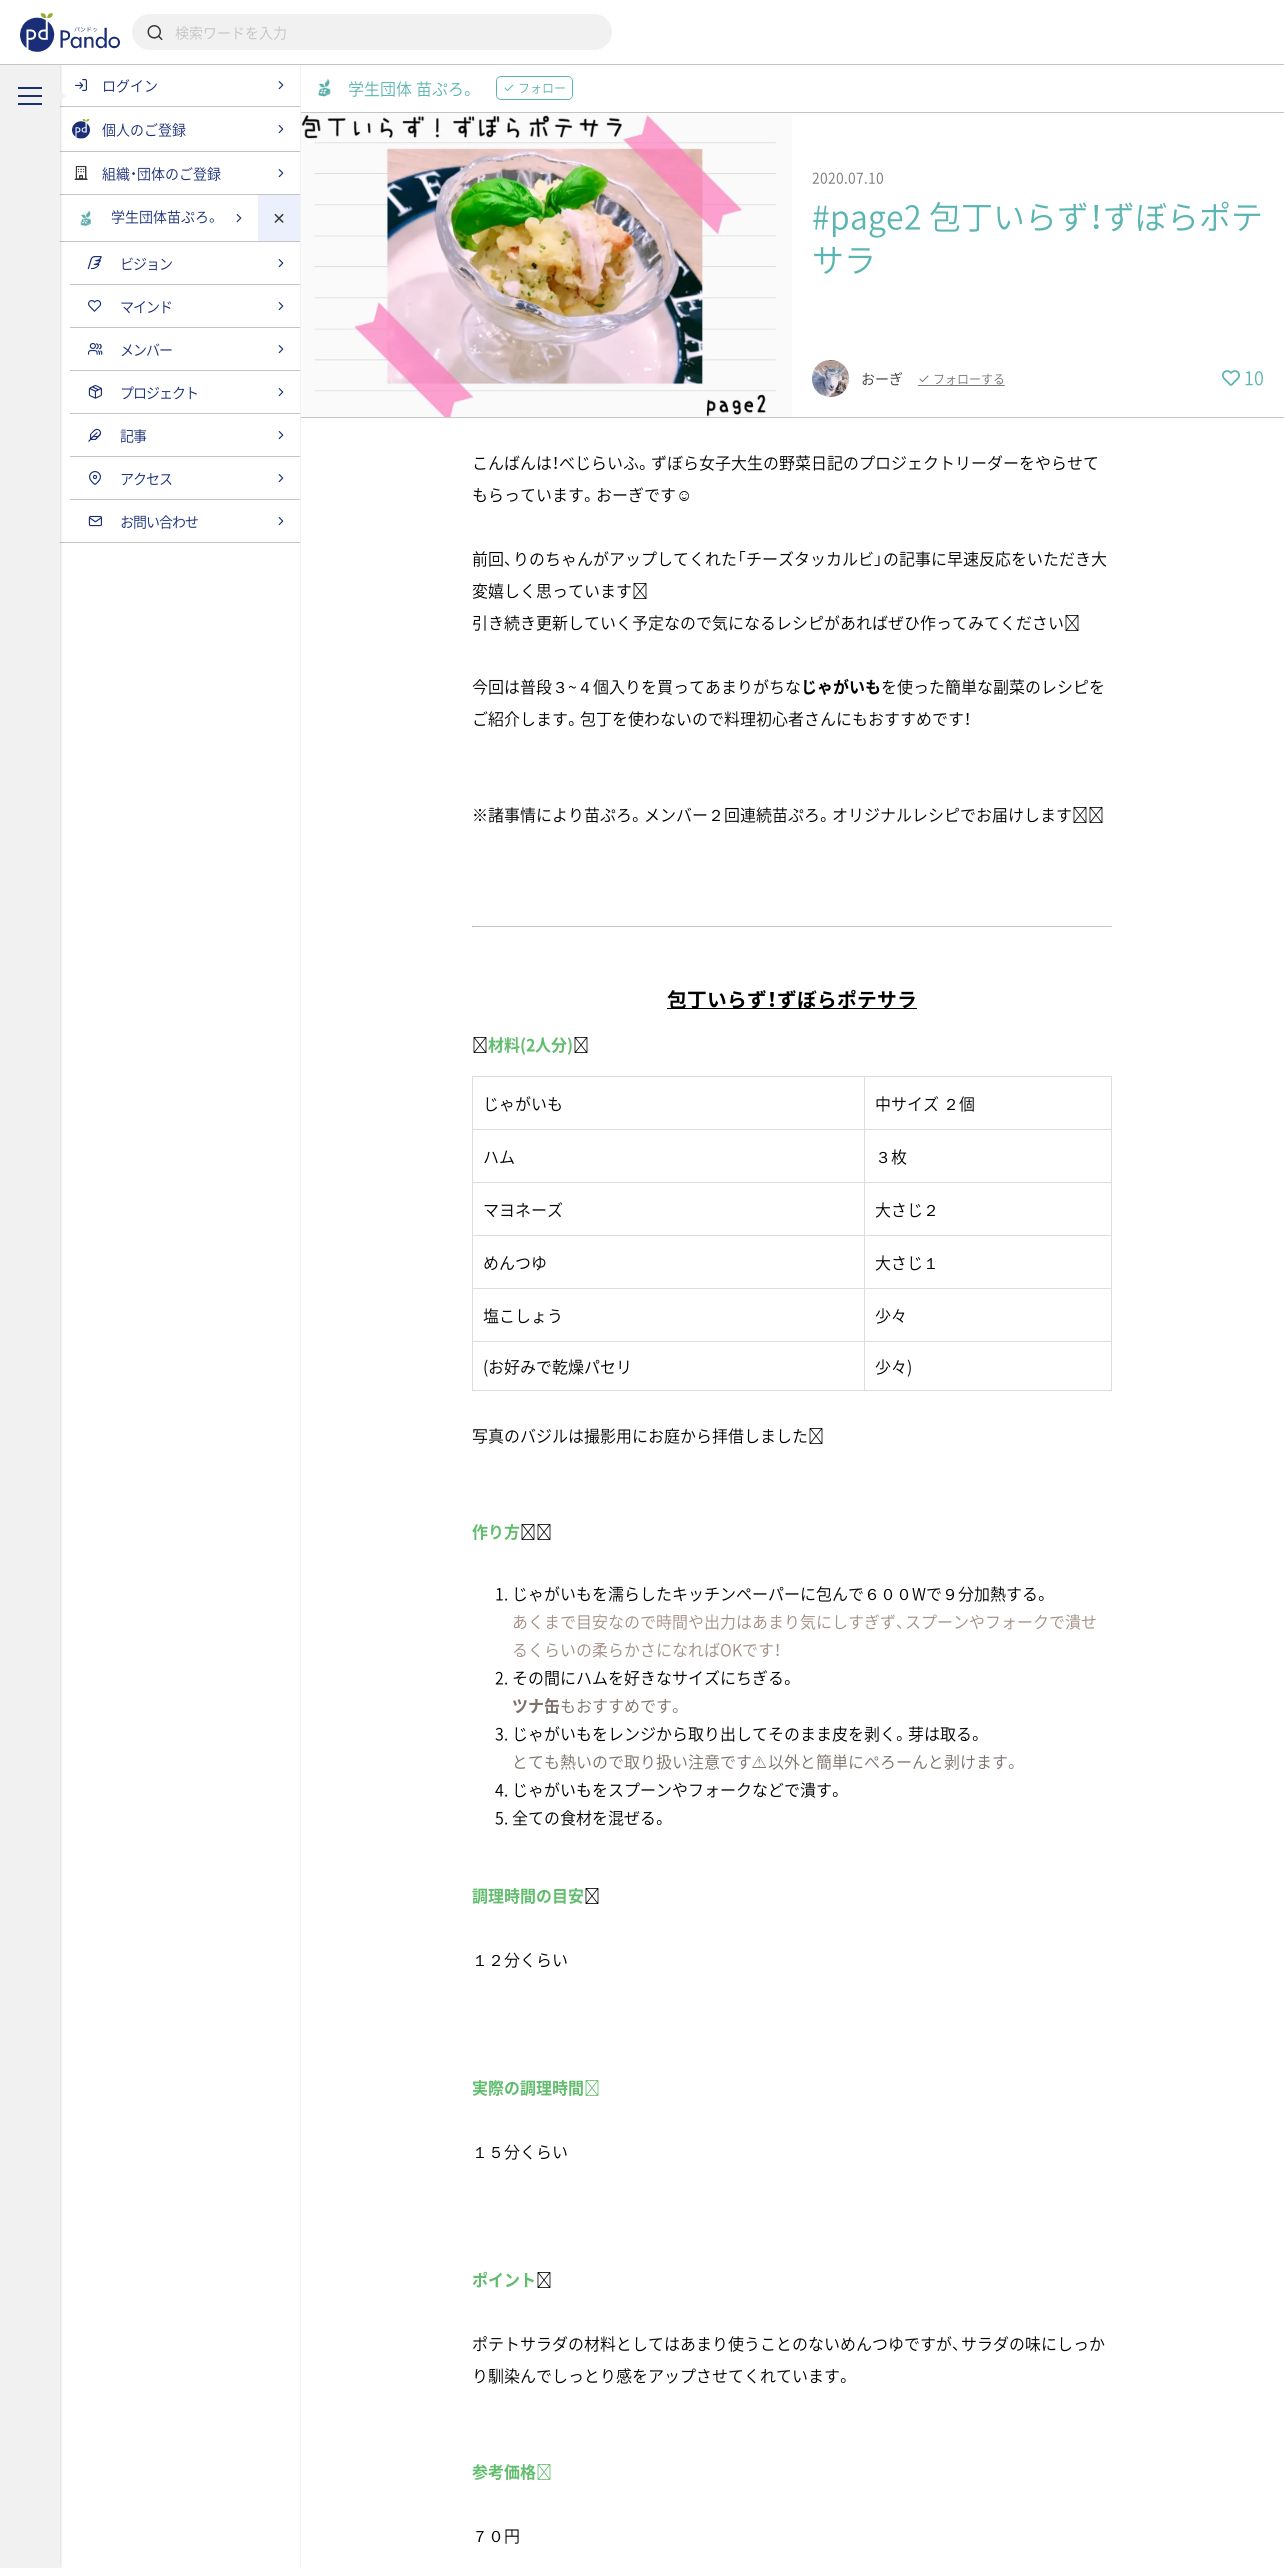Select the 作り方 section heading
This screenshot has width=1284, height=2568.
coord(511,1532)
